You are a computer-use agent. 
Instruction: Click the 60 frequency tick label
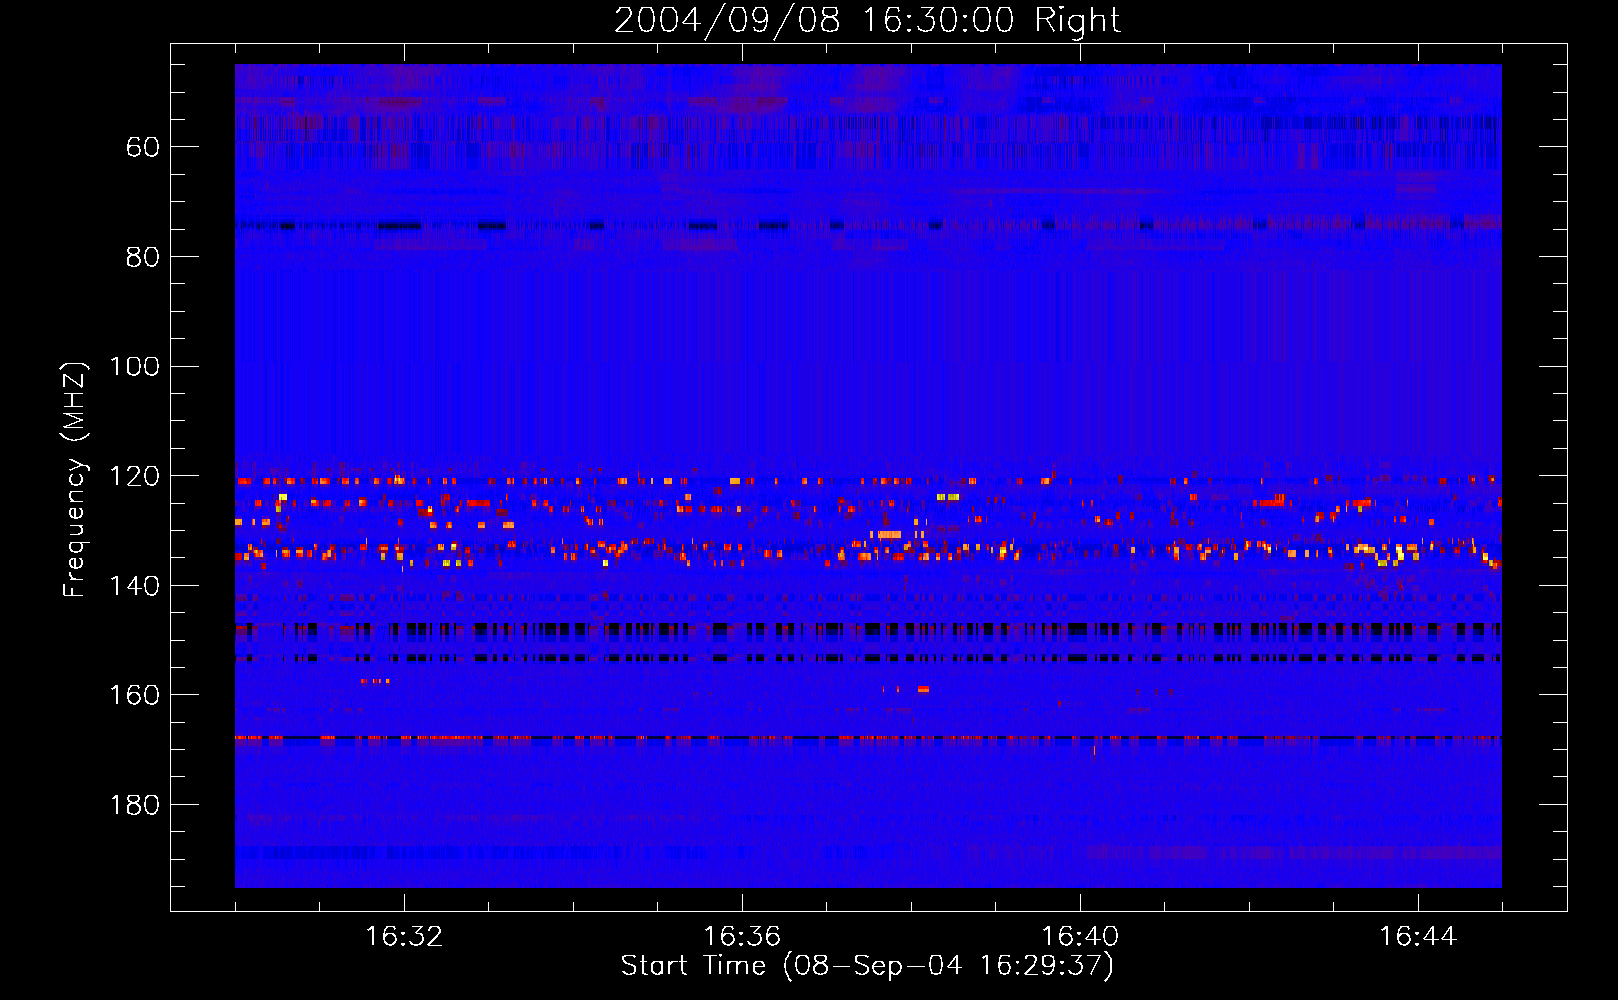pos(143,147)
